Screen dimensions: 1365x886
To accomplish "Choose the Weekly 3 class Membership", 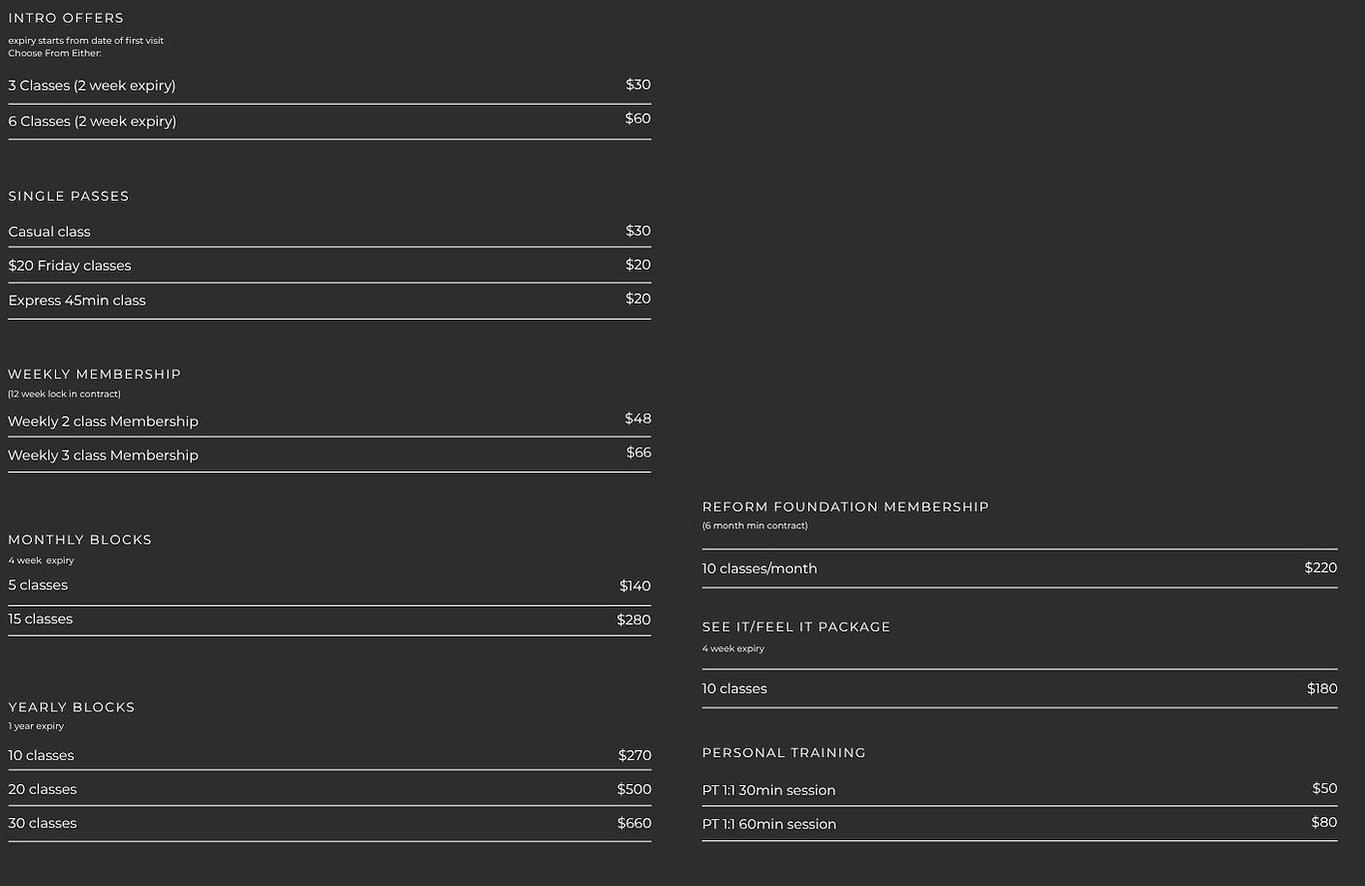I will (329, 455).
